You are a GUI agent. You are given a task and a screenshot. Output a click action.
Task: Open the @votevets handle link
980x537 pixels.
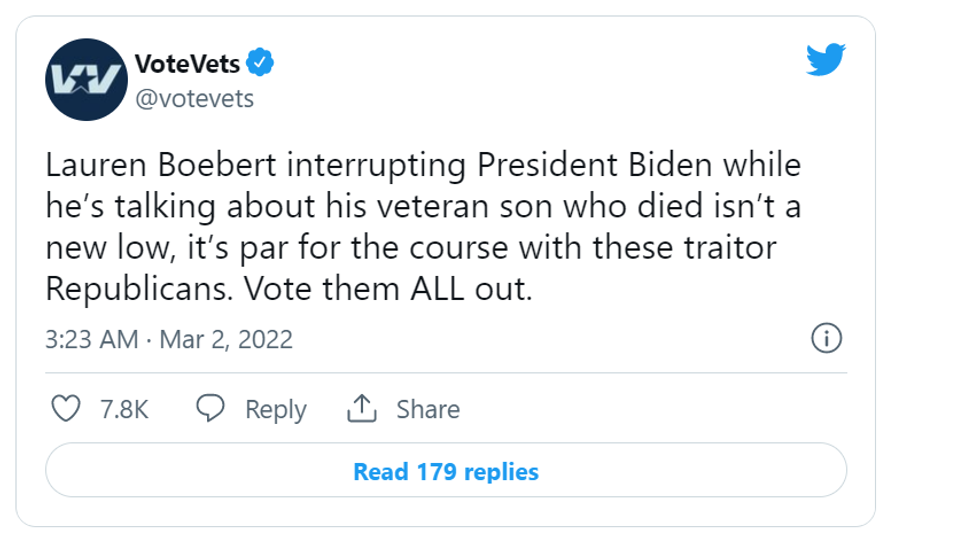(194, 98)
